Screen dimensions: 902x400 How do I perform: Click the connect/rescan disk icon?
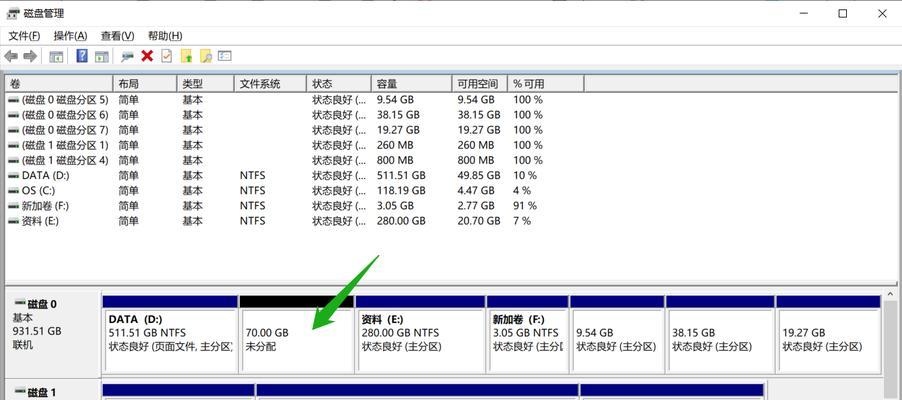[128, 56]
